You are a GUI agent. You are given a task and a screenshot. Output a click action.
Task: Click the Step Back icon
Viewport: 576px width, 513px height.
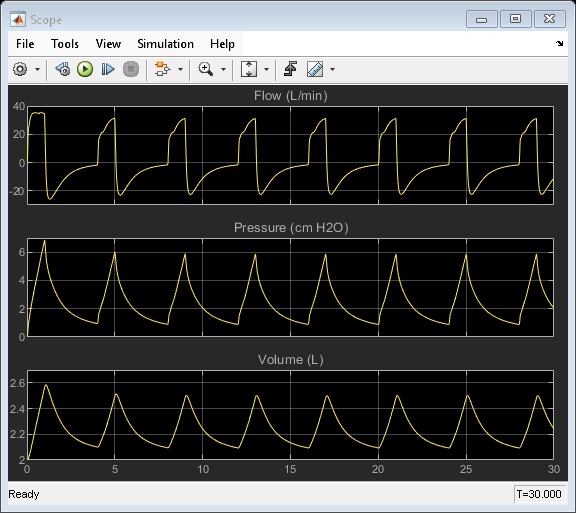[x=63, y=69]
